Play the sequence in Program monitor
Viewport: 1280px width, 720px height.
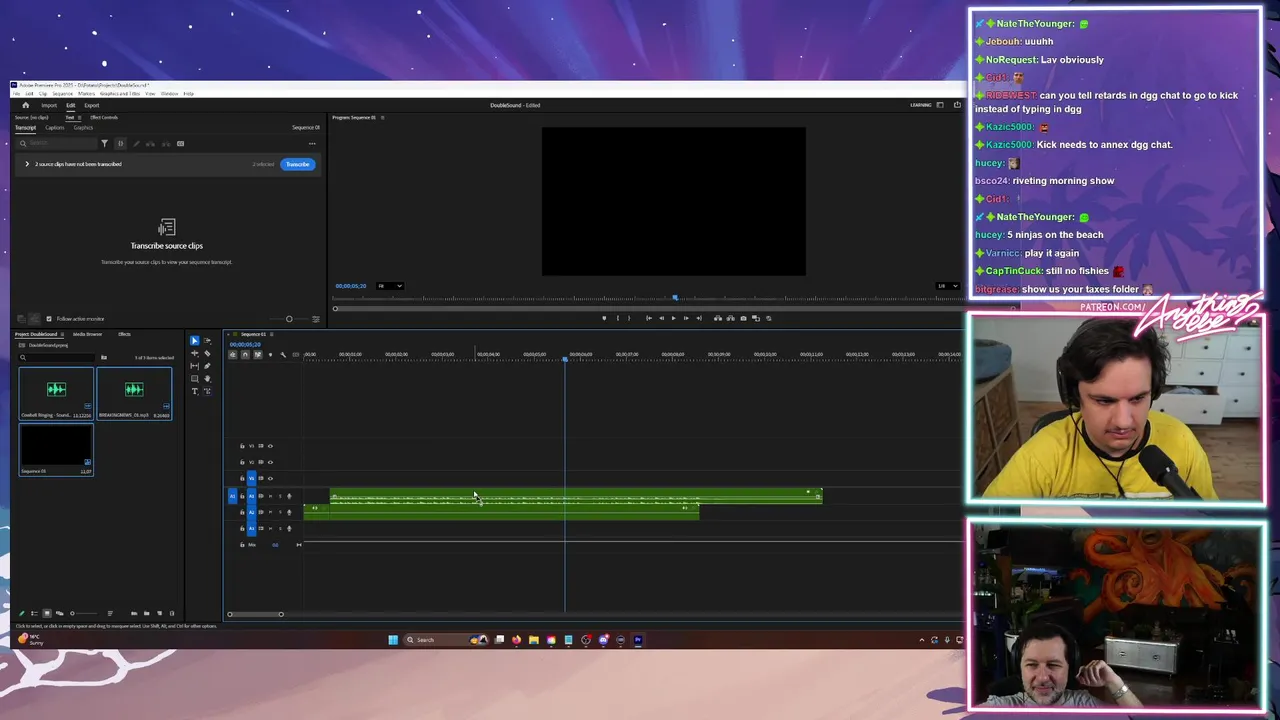pyautogui.click(x=673, y=318)
